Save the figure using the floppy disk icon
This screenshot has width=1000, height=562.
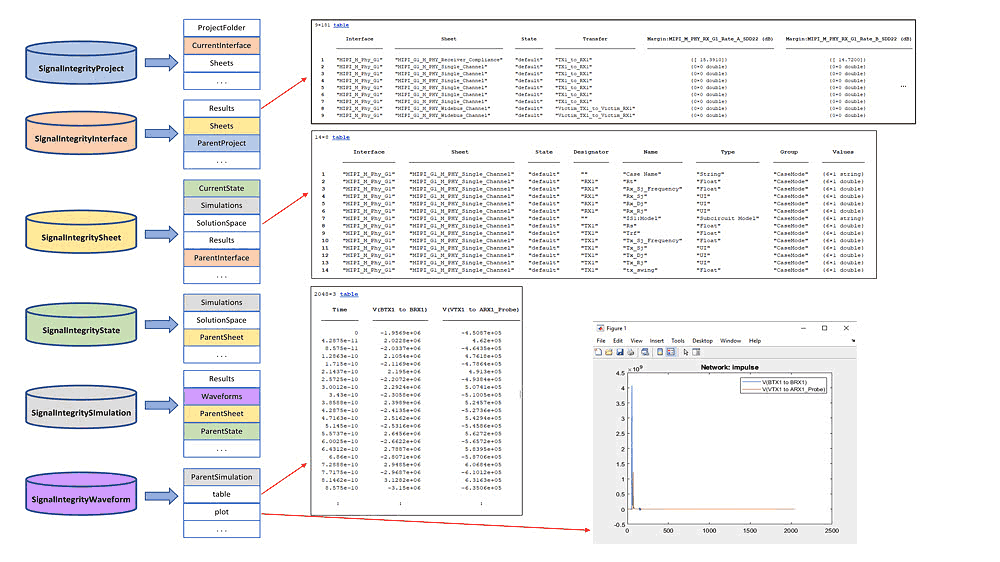620,352
